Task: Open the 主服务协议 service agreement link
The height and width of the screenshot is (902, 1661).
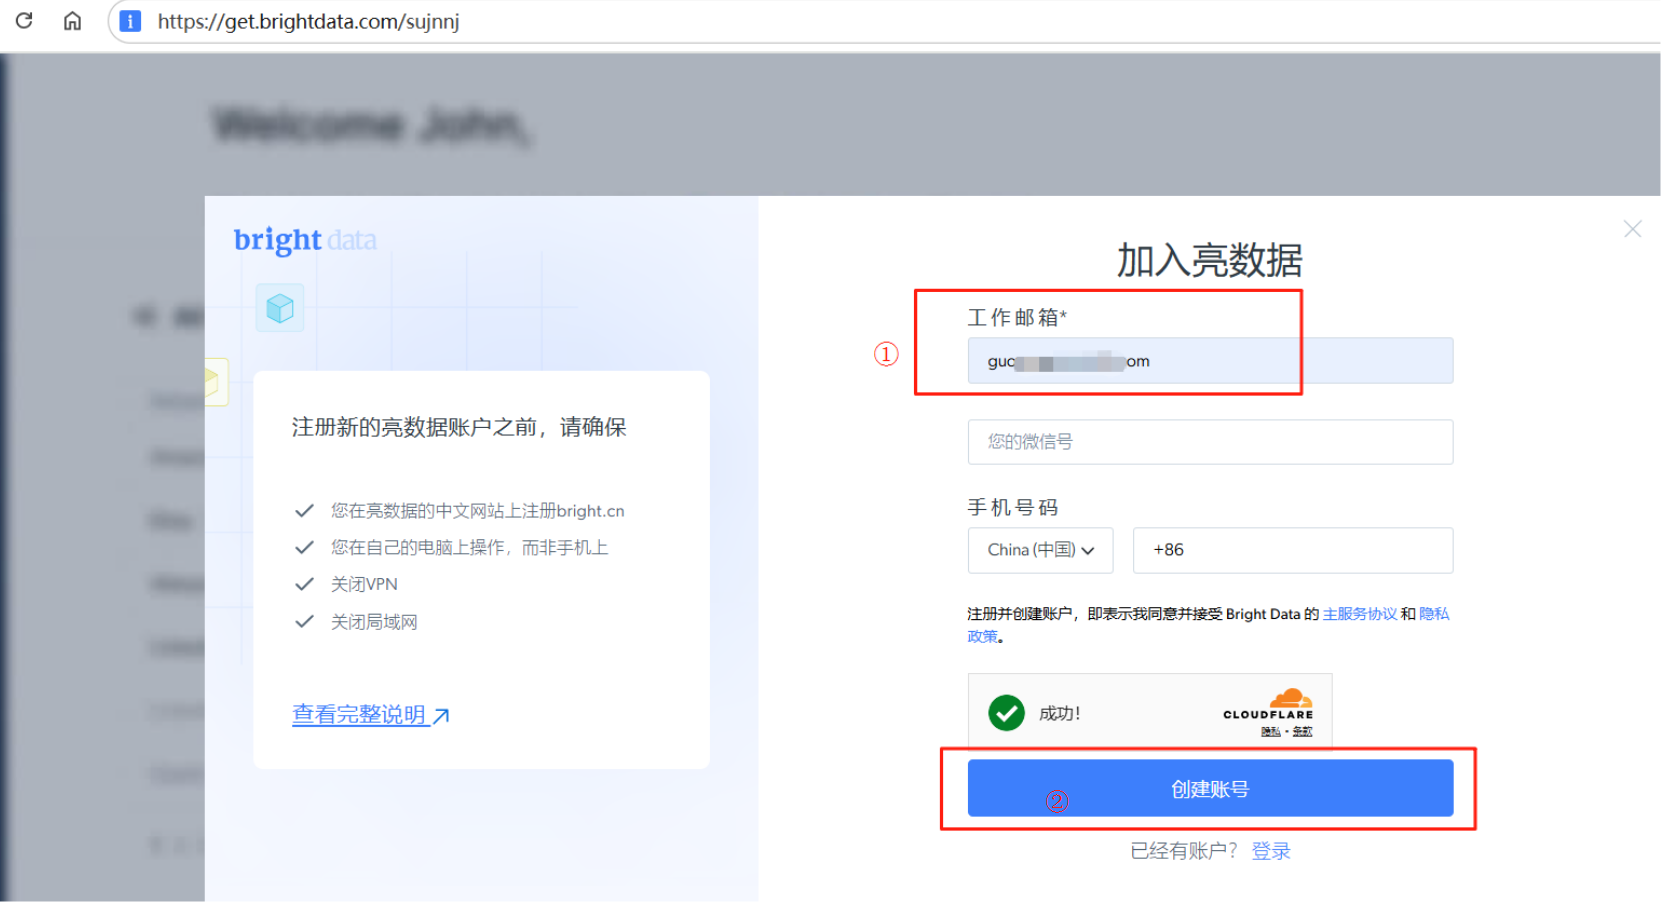Action: click(x=1360, y=614)
